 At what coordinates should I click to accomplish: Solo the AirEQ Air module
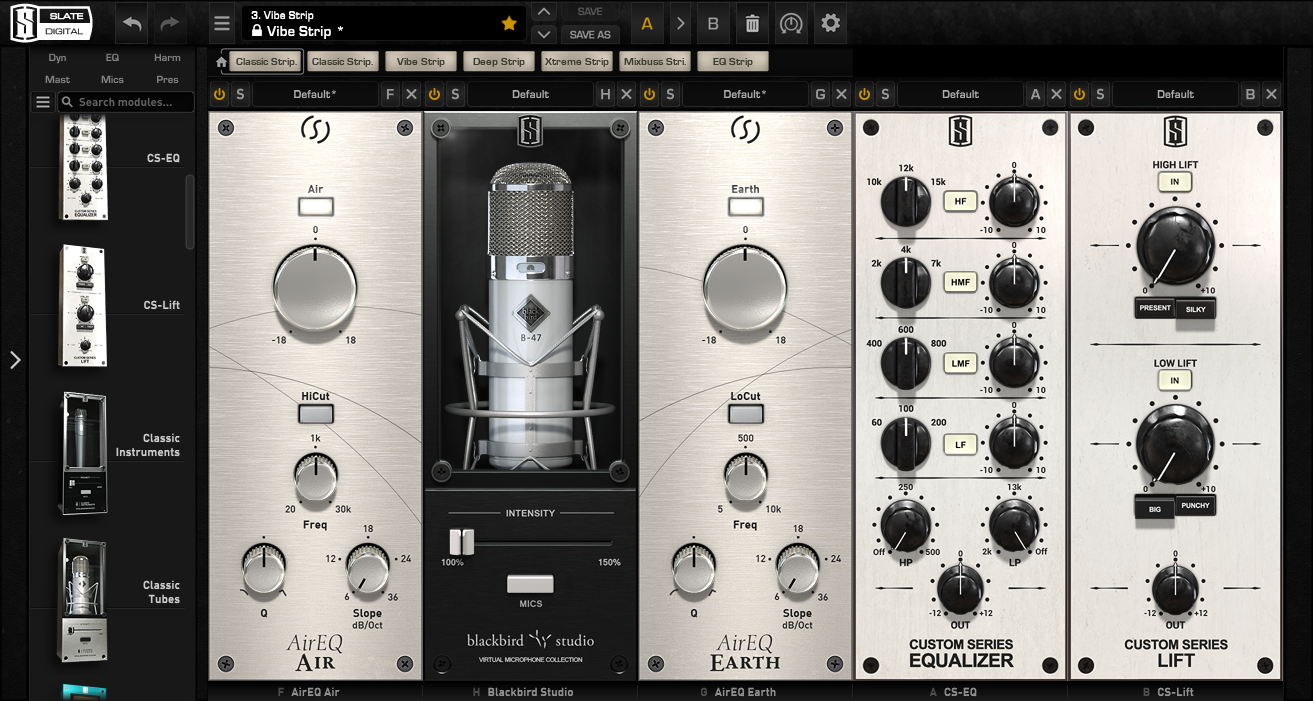(x=240, y=94)
